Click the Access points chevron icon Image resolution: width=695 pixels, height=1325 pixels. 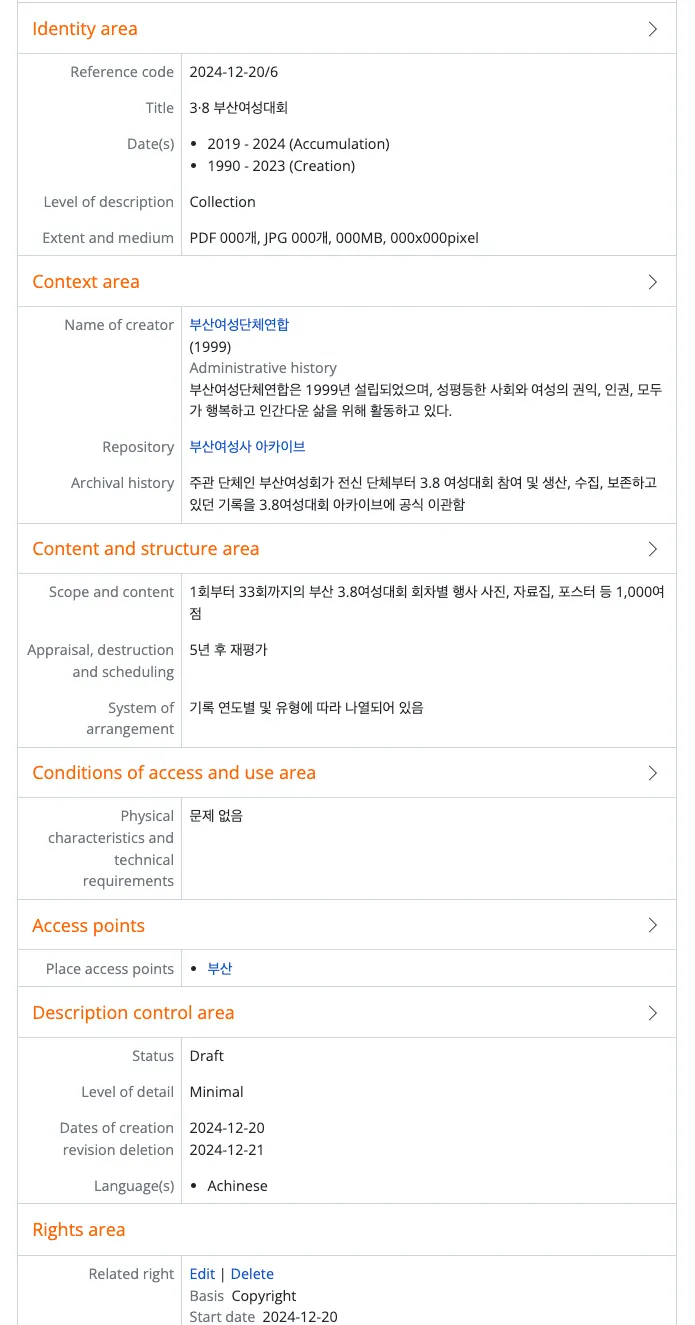(653, 926)
